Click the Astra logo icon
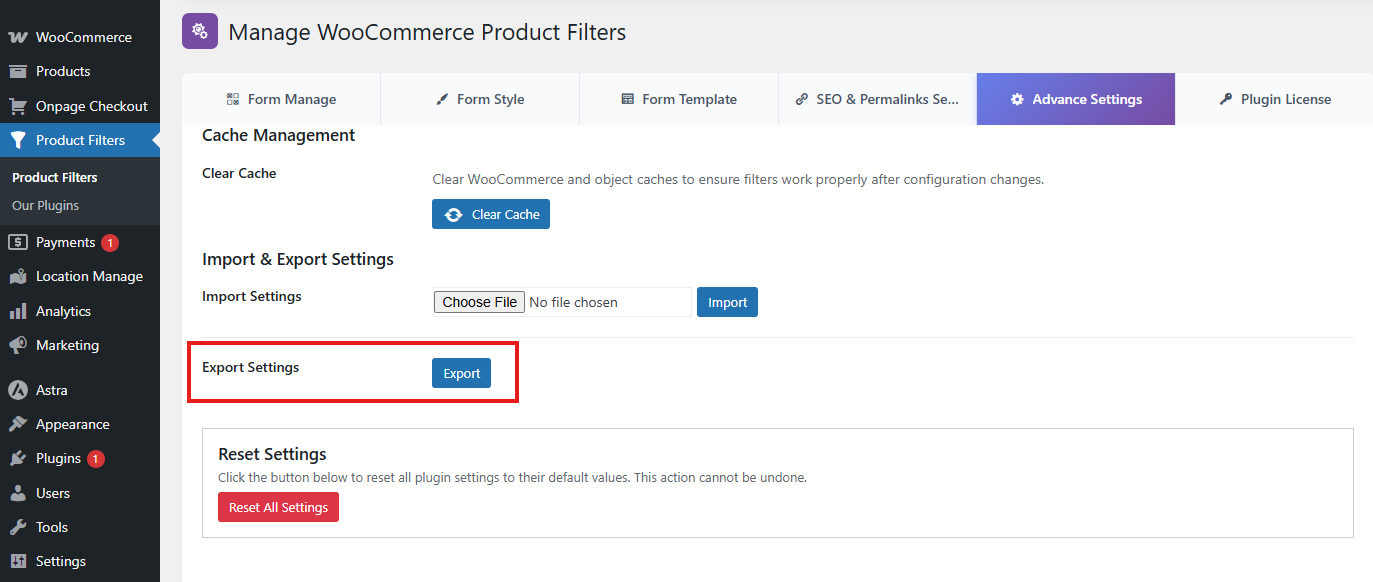This screenshot has width=1373, height=582. tap(18, 390)
